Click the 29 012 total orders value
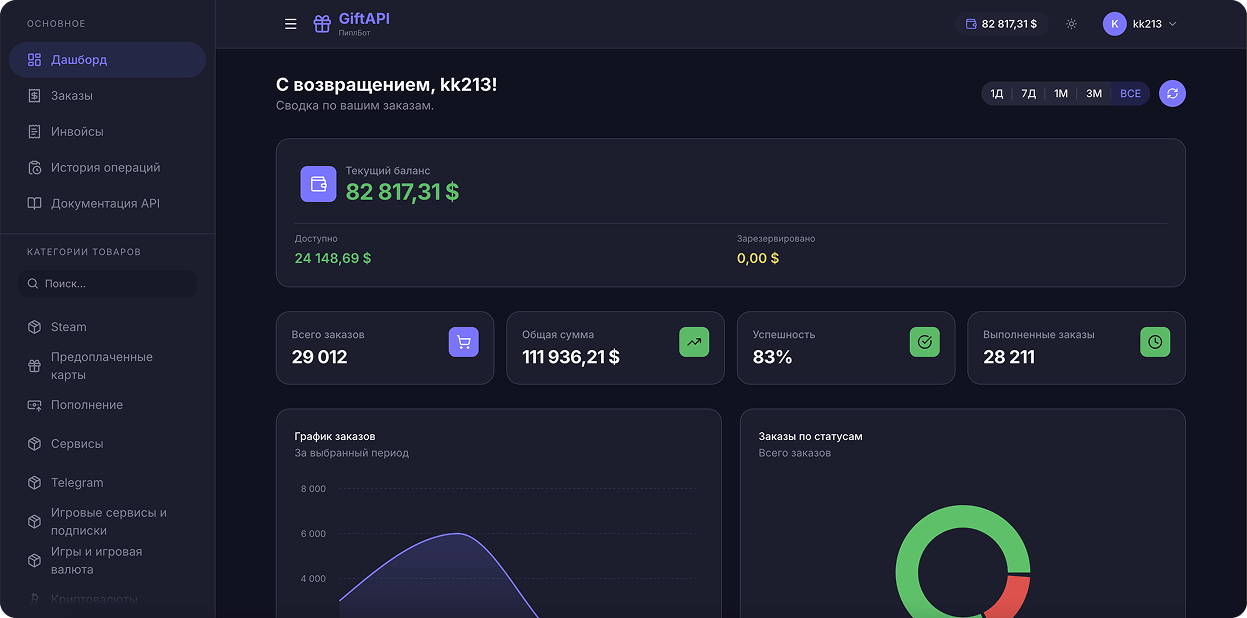1247x618 pixels. 320,357
